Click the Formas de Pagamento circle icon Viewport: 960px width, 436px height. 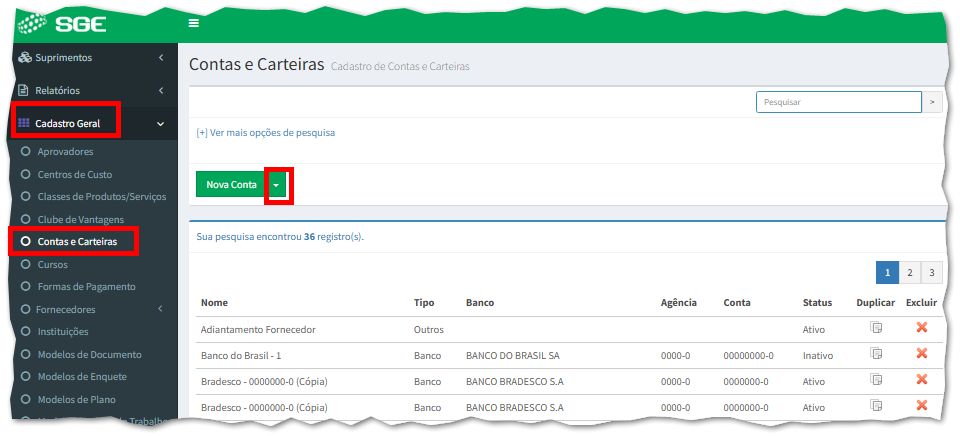click(x=25, y=286)
